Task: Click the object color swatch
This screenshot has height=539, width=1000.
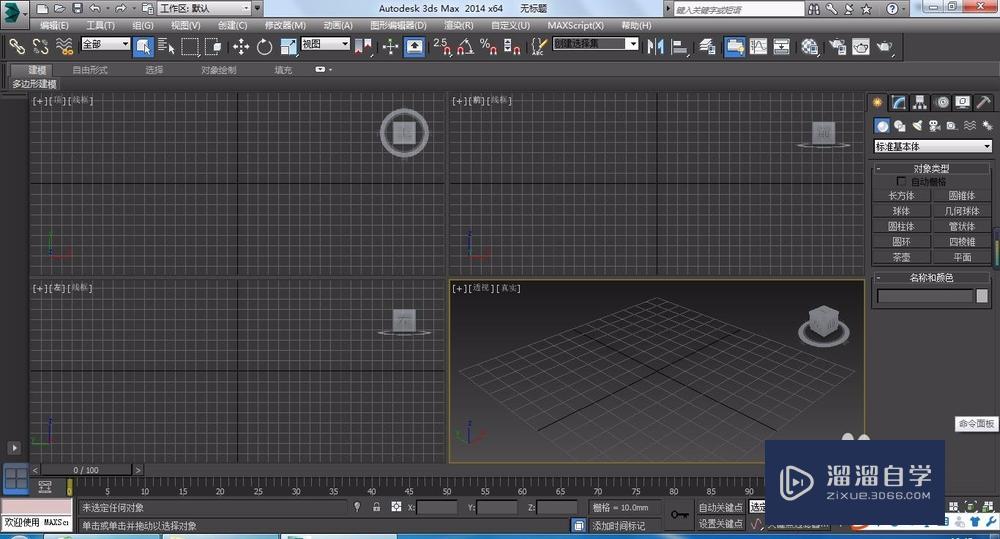Action: (980, 296)
